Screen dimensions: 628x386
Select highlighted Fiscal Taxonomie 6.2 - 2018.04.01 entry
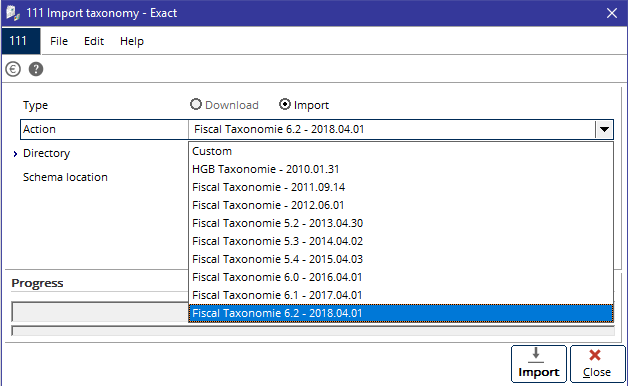click(401, 313)
